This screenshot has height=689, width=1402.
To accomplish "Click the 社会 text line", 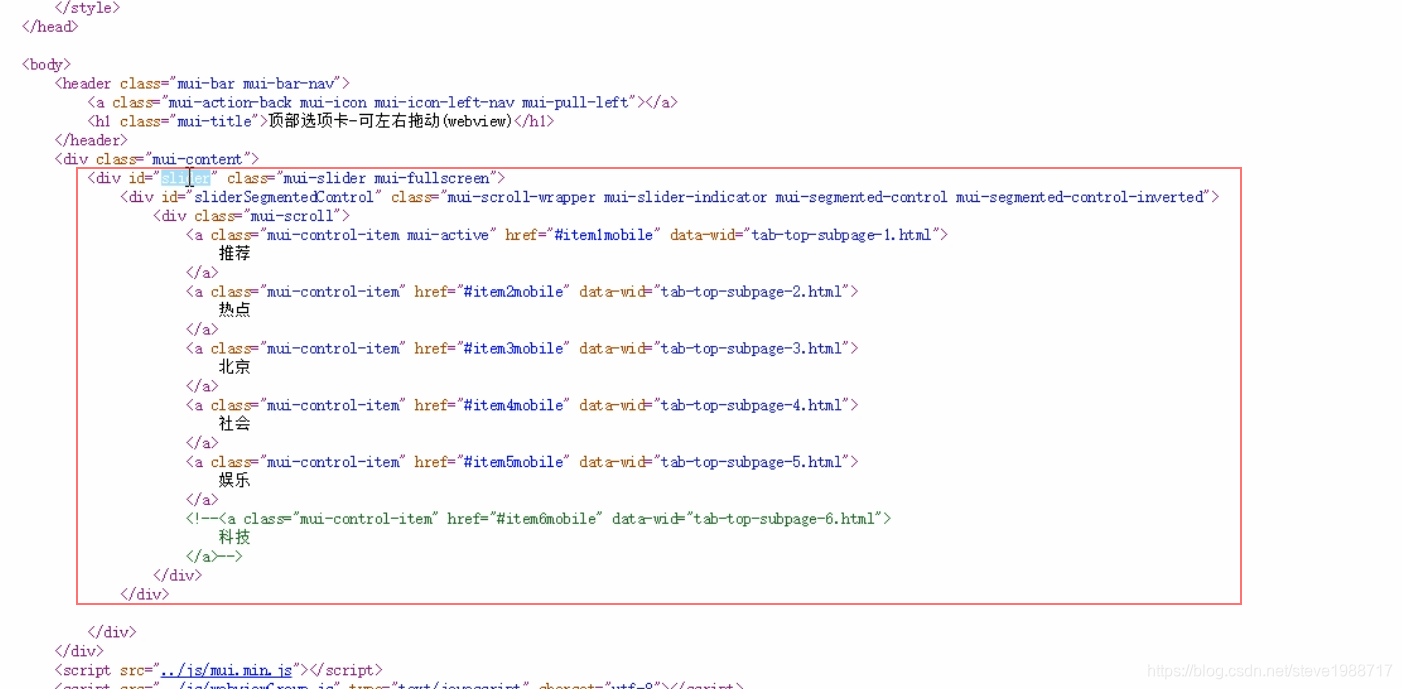I will point(235,424).
